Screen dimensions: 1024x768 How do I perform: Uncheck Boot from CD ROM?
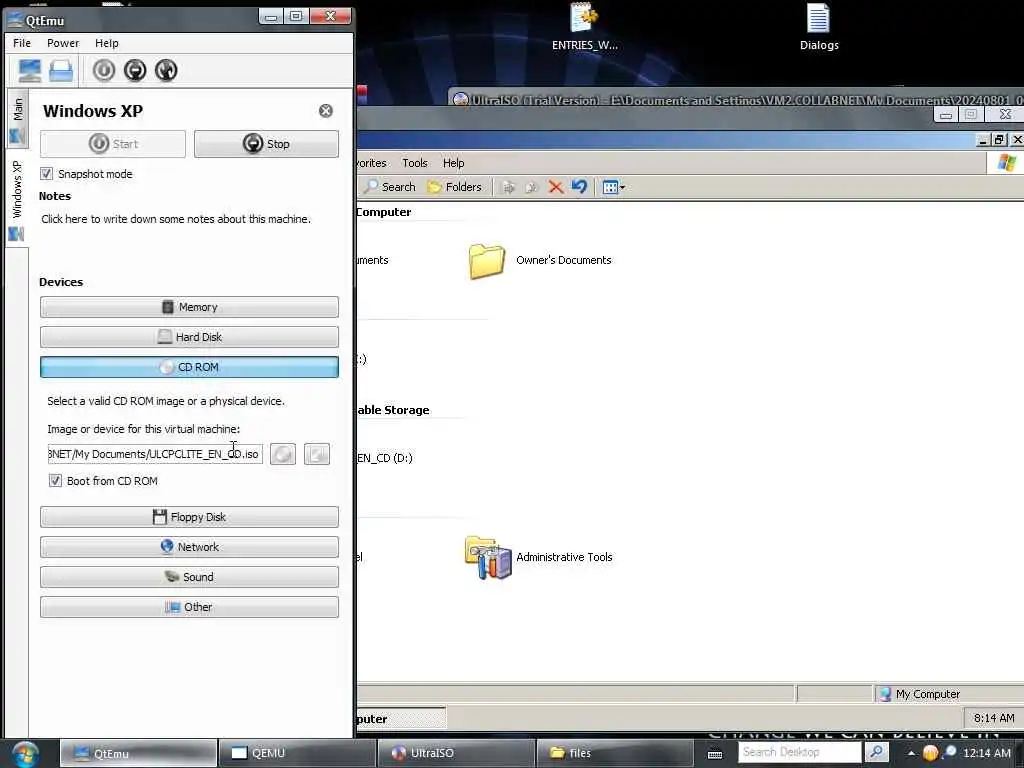pyautogui.click(x=56, y=481)
